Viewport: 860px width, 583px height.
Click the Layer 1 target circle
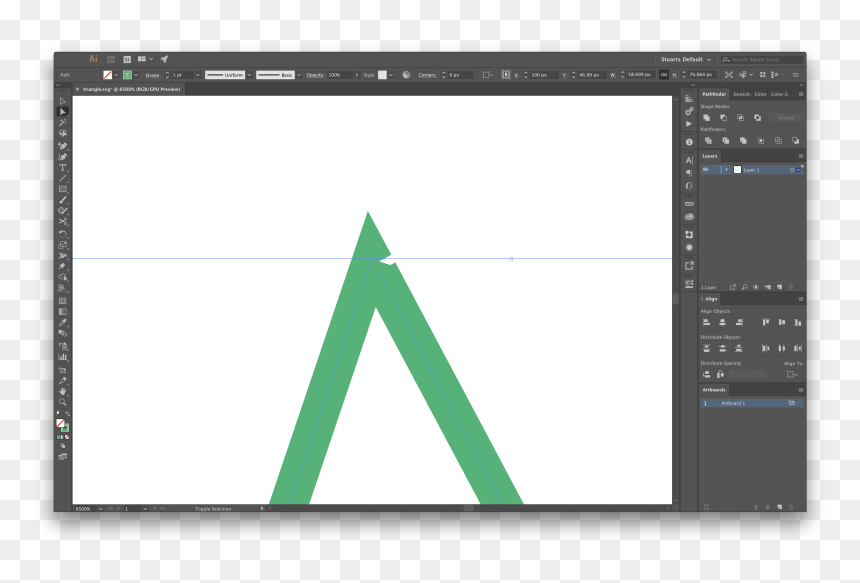click(x=792, y=170)
